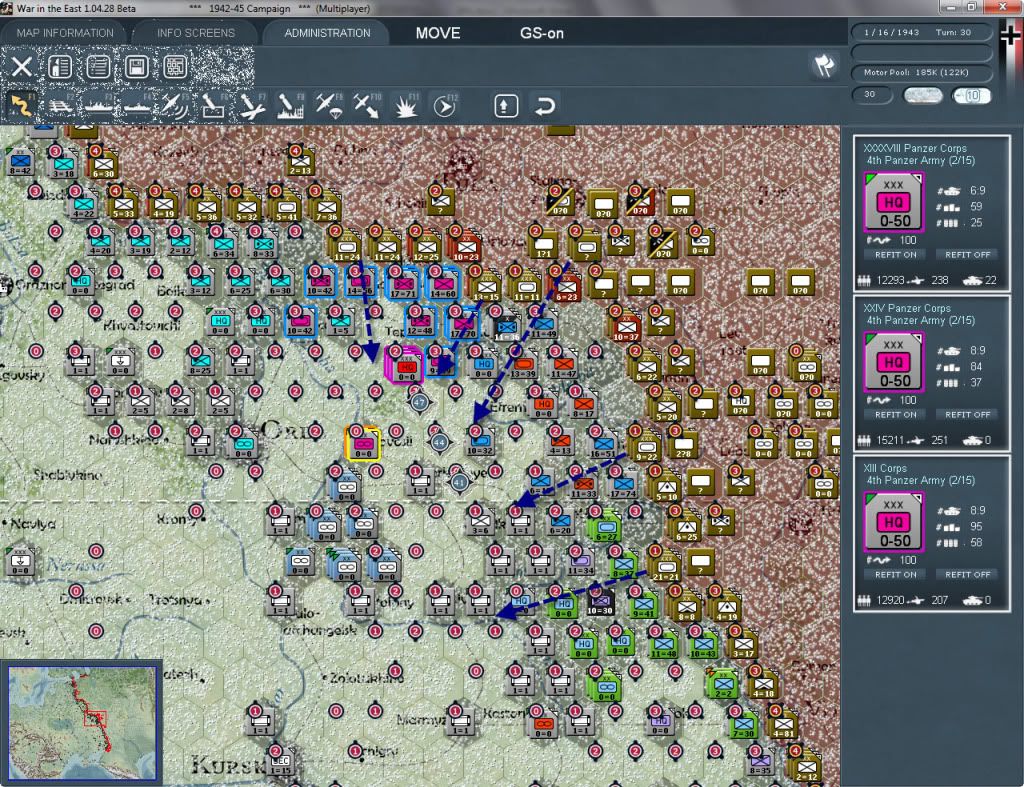Select the F1 Move mode icon

[22, 106]
